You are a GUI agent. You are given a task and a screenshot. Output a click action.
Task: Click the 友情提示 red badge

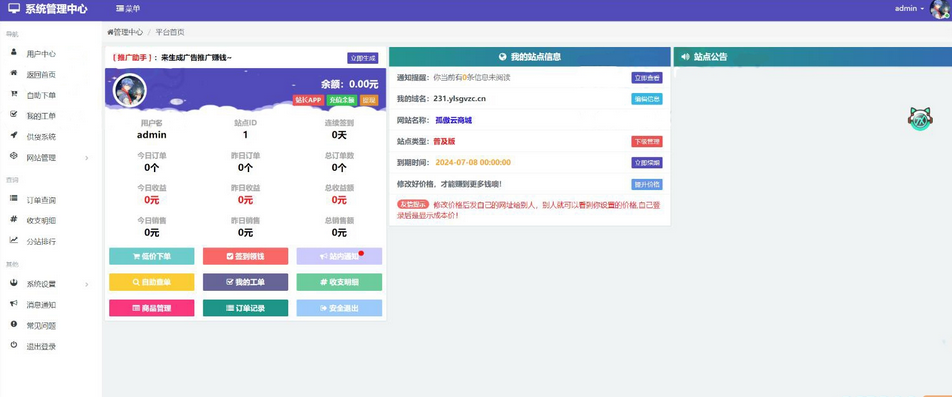pos(413,205)
